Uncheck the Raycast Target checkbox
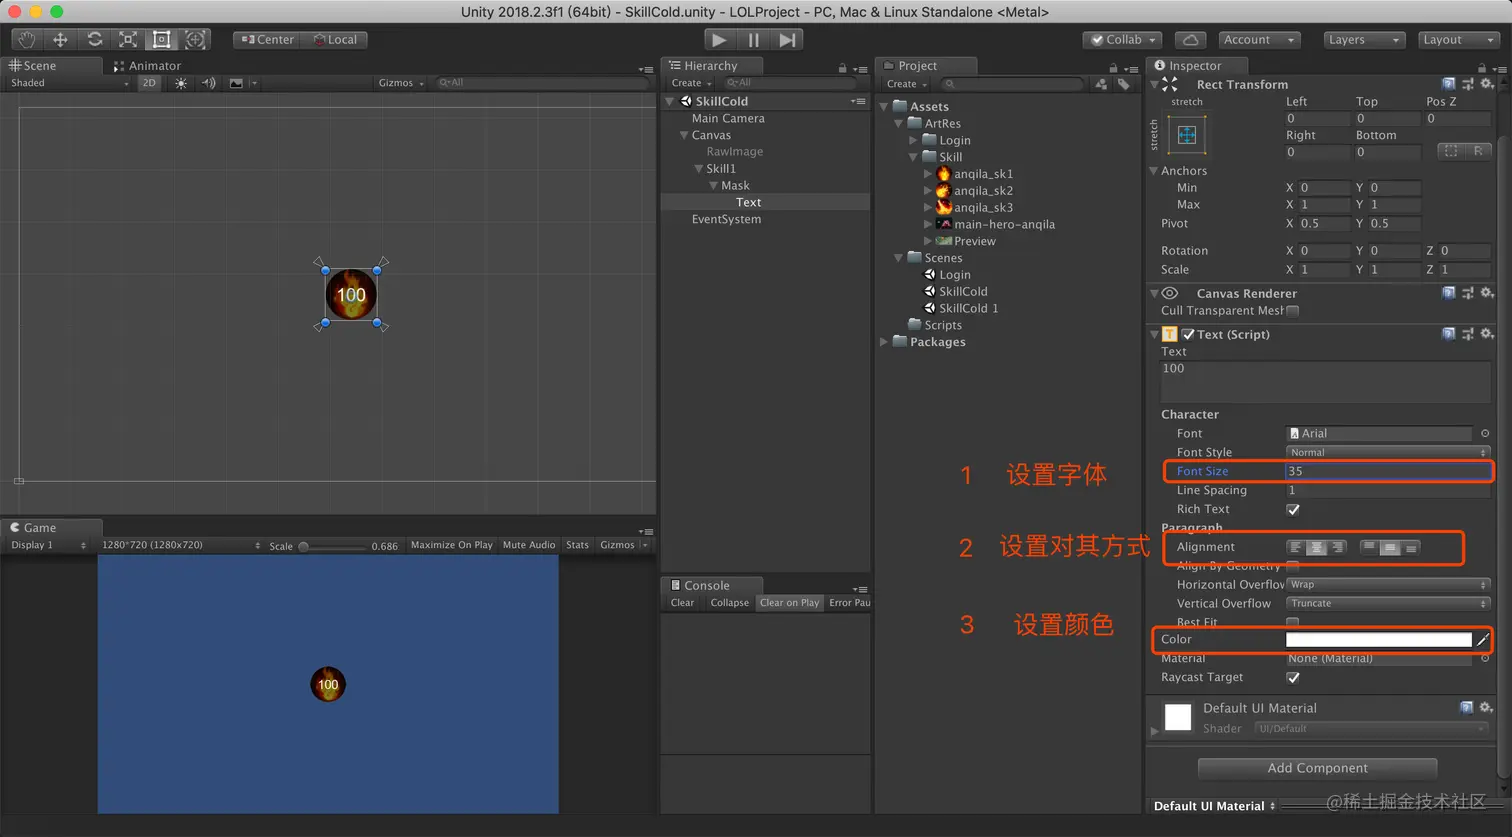The height and width of the screenshot is (837, 1512). [1293, 678]
